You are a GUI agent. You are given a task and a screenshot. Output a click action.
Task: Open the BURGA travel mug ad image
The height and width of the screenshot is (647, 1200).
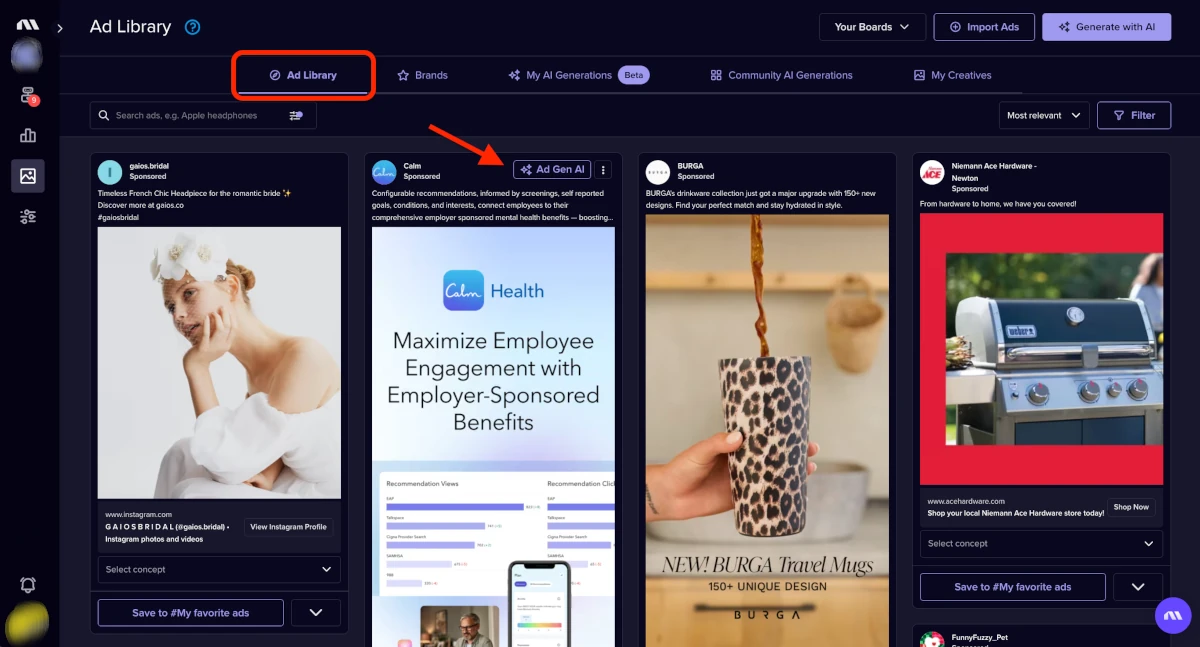tap(767, 431)
